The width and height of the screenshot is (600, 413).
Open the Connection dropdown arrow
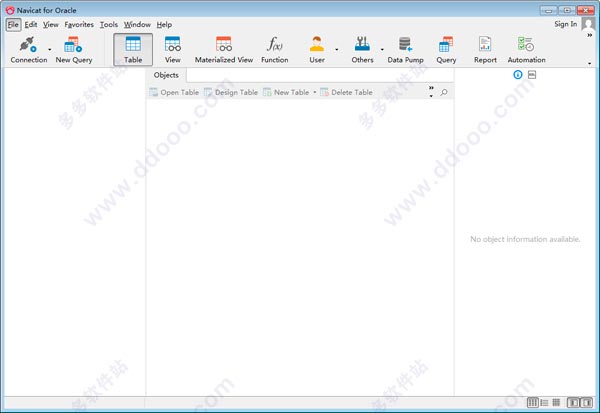coord(50,50)
